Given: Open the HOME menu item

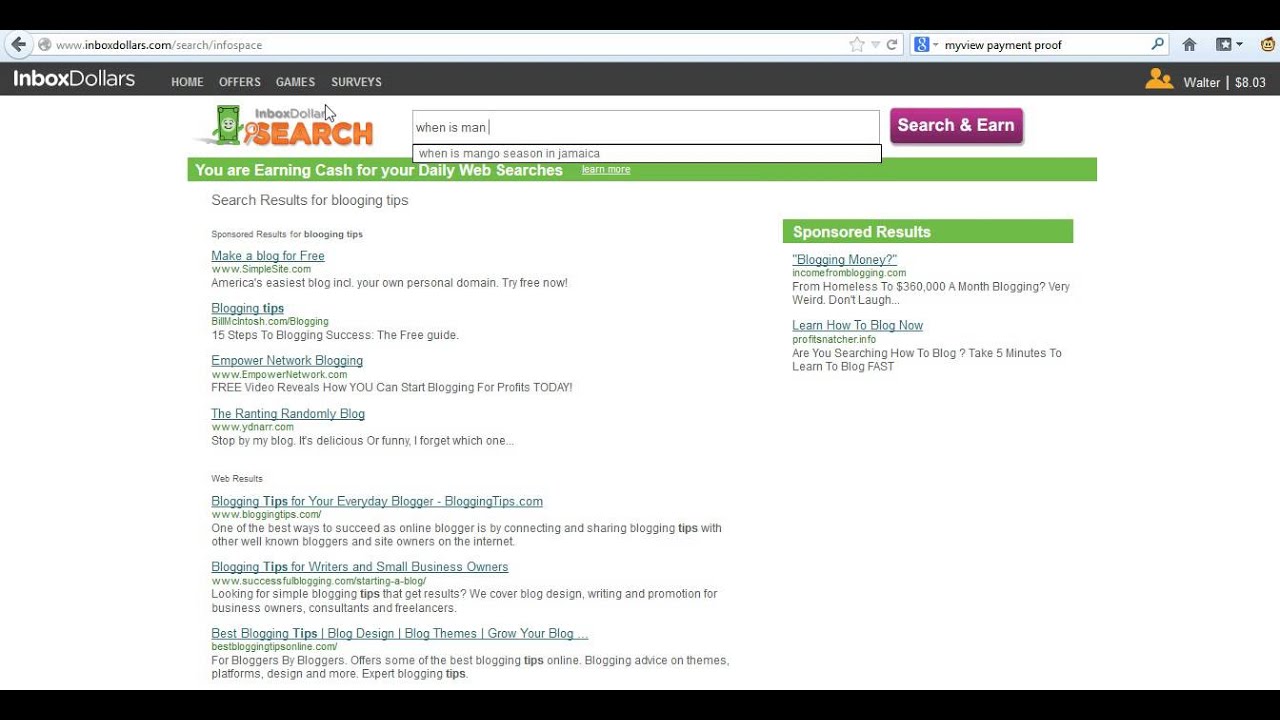Looking at the screenshot, I should 187,82.
